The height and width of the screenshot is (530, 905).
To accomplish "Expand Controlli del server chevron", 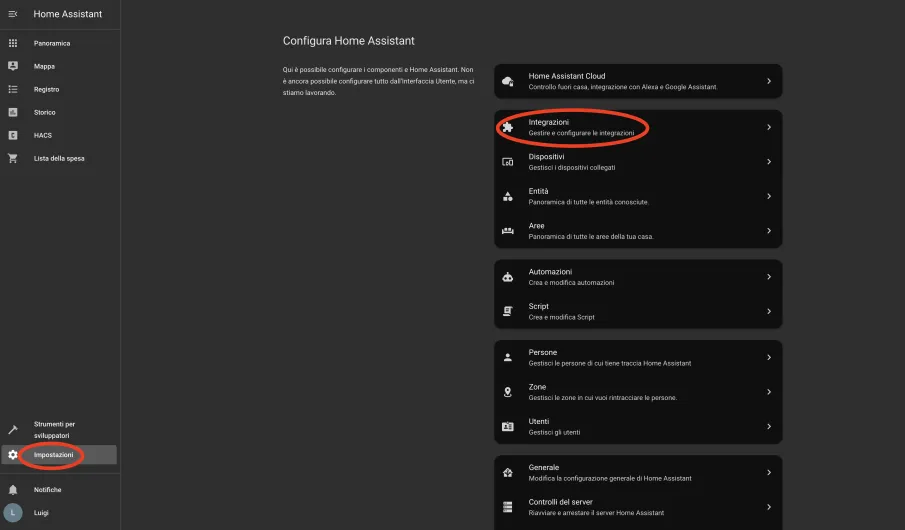I will 769,507.
